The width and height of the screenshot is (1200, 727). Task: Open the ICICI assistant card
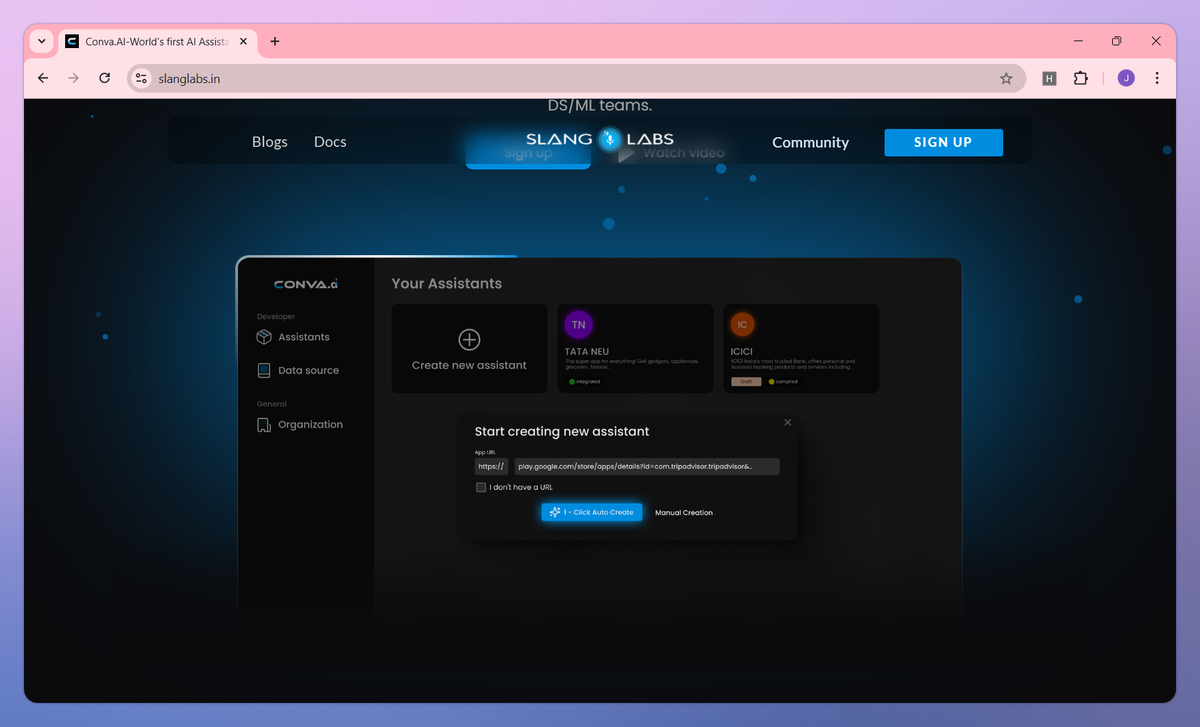coord(801,348)
